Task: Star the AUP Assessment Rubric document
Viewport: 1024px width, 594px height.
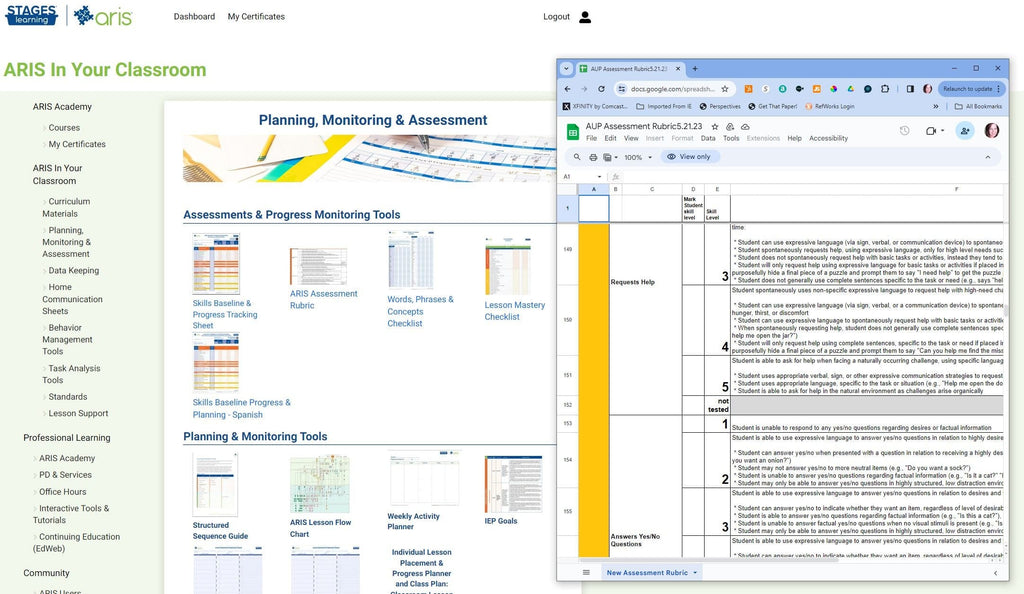Action: pos(717,127)
